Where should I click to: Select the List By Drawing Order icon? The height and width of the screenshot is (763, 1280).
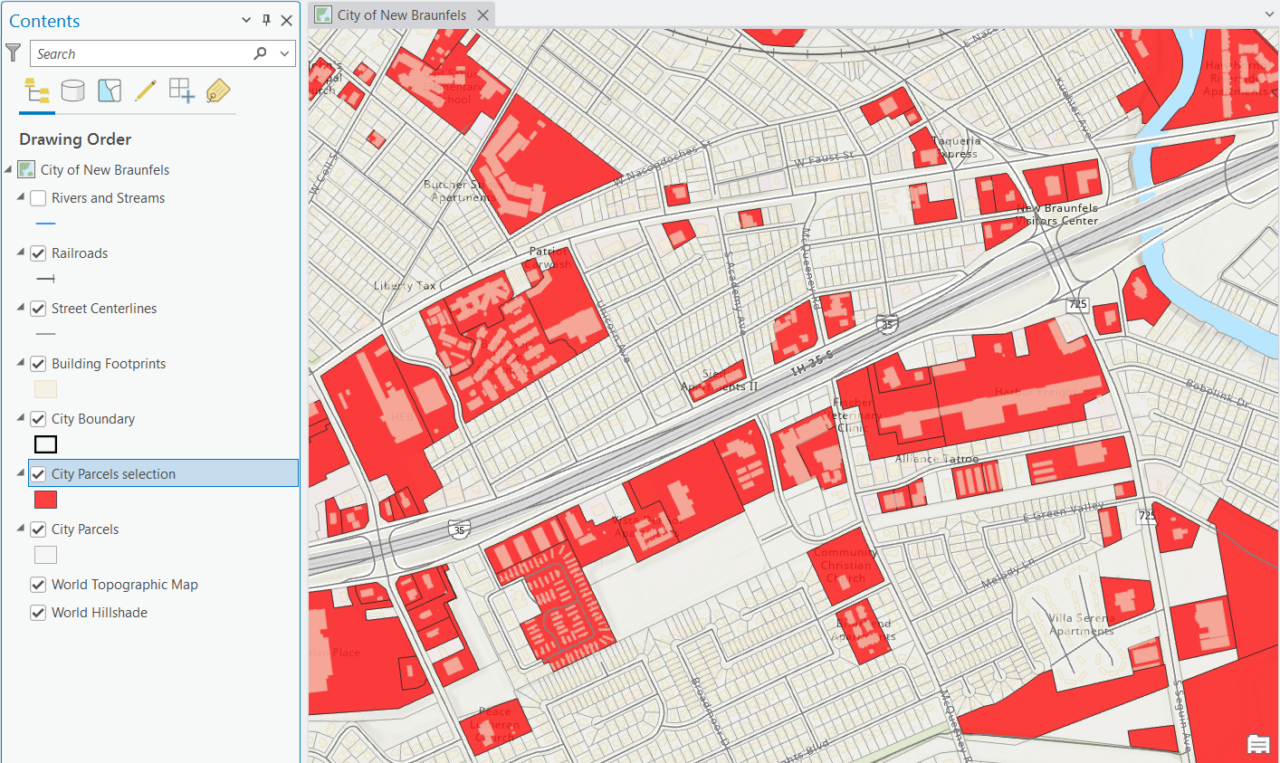pyautogui.click(x=37, y=90)
